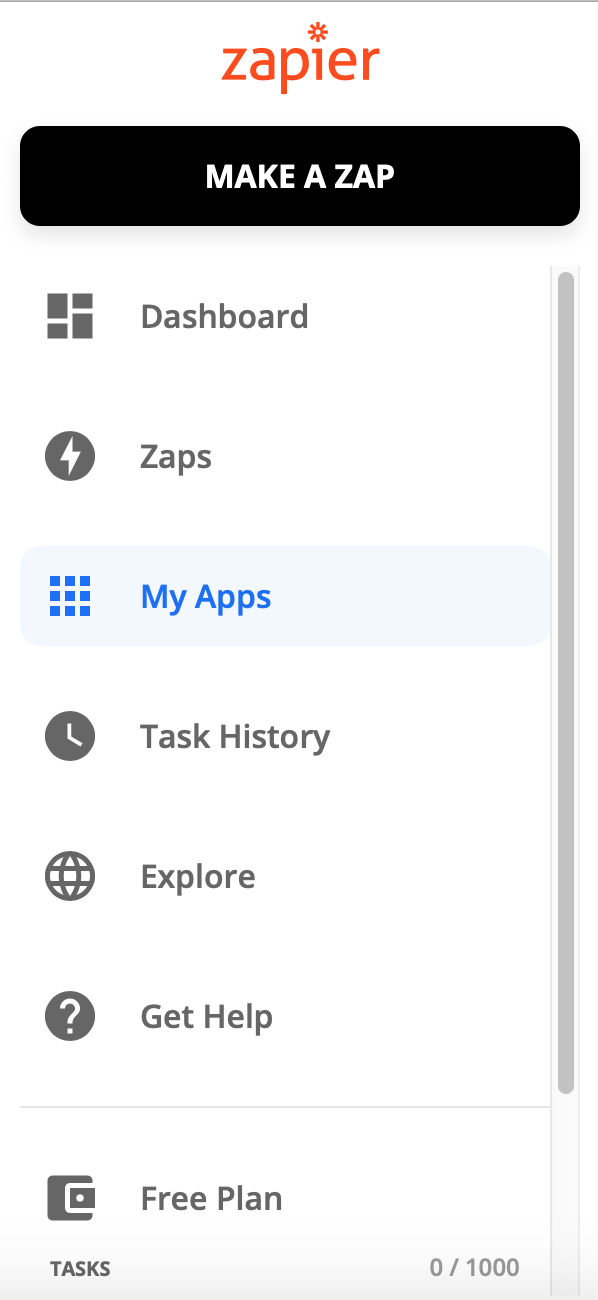Click the My Apps blue grid icon

pos(70,596)
